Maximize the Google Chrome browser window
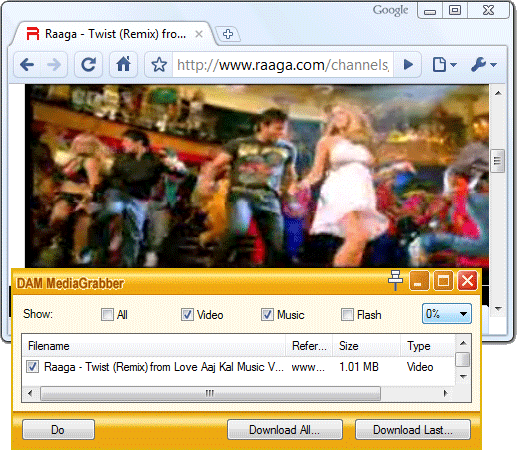This screenshot has width=517, height=450. click(455, 11)
